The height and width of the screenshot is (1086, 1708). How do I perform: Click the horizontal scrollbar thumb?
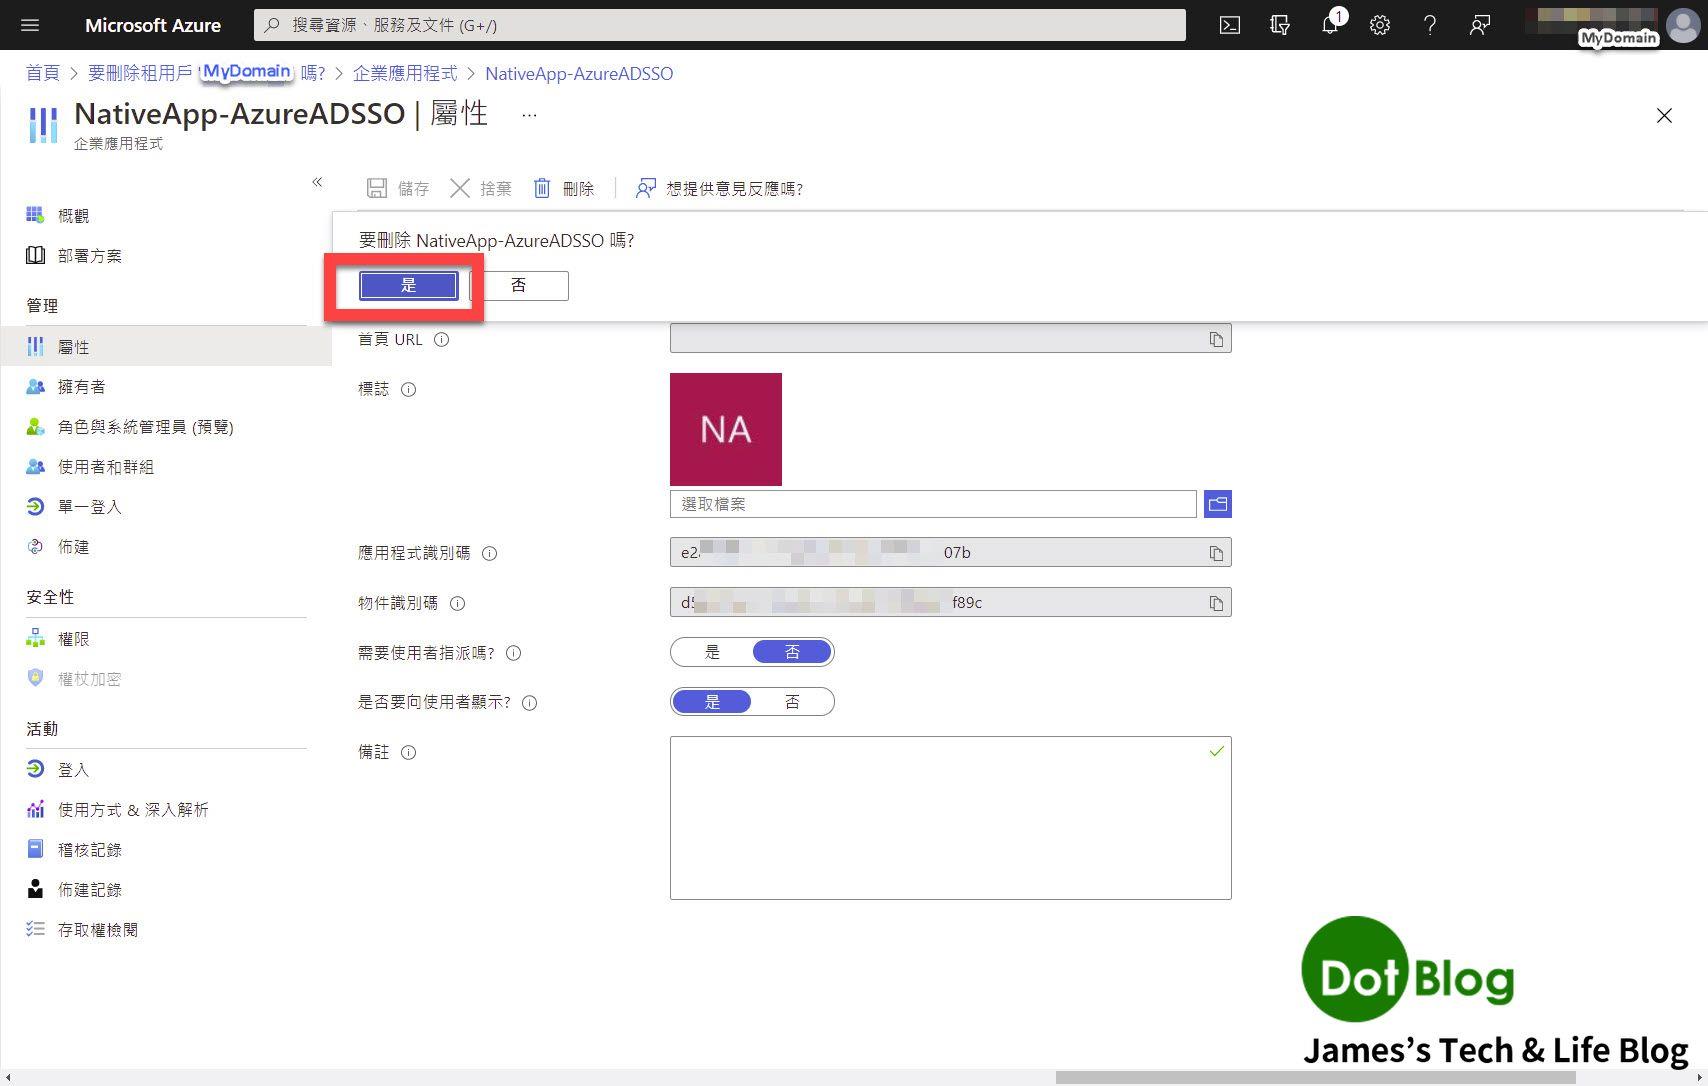point(1316,1077)
